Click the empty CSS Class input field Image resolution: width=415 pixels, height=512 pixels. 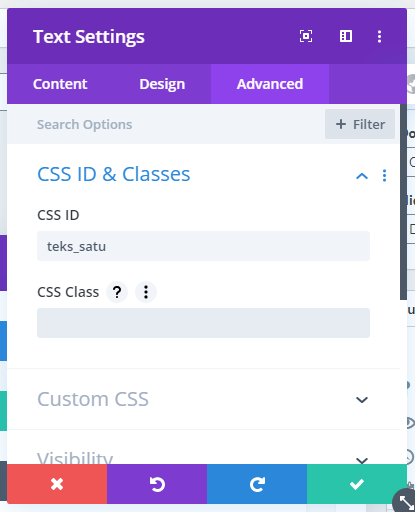(x=203, y=323)
